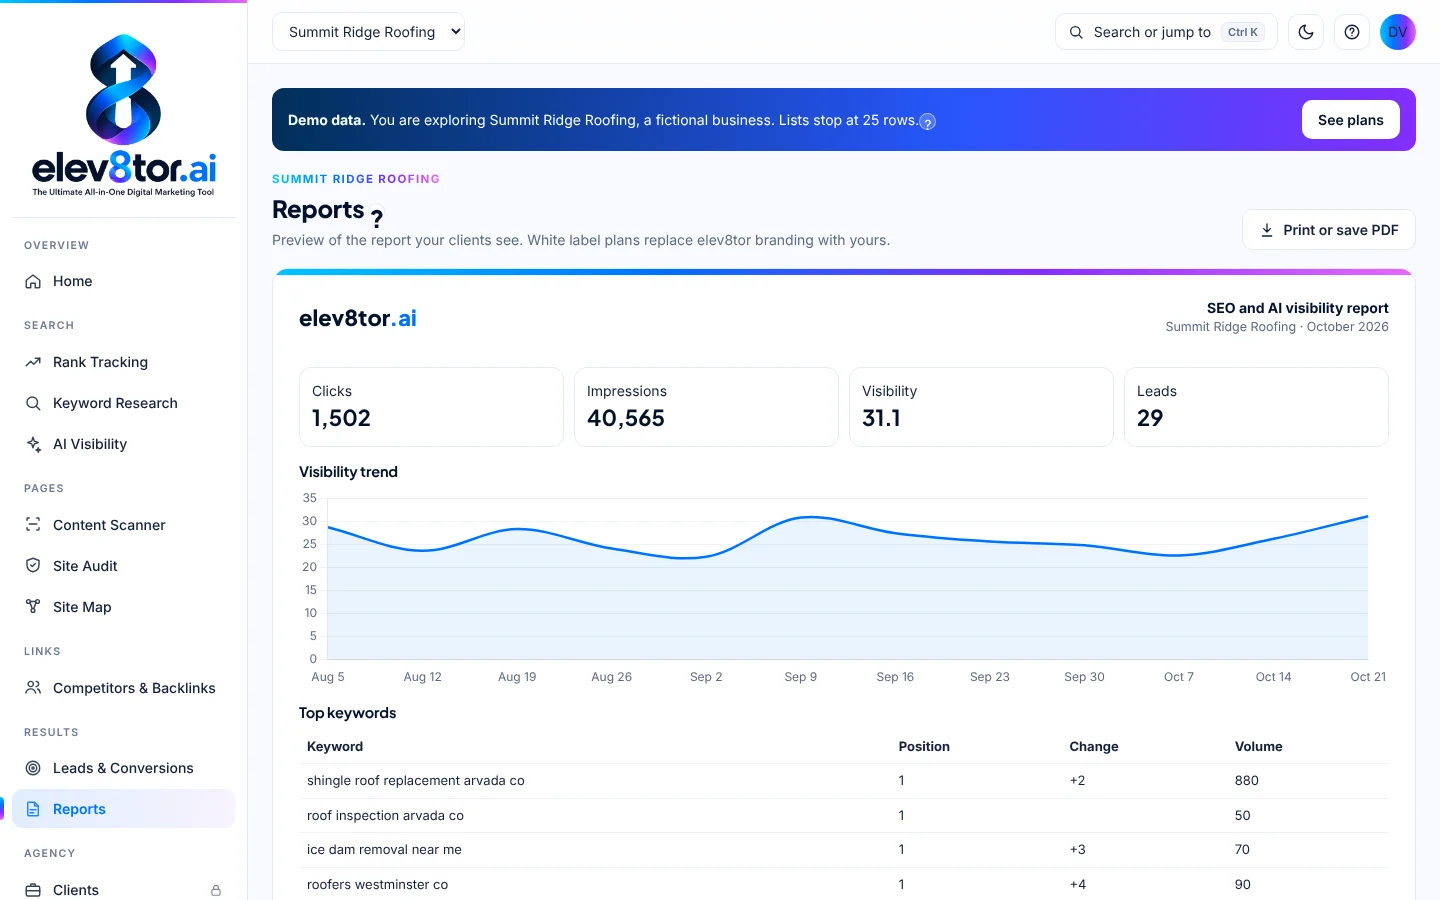This screenshot has height=900, width=1440.
Task: Click the Reports document icon
Action: [x=33, y=809]
